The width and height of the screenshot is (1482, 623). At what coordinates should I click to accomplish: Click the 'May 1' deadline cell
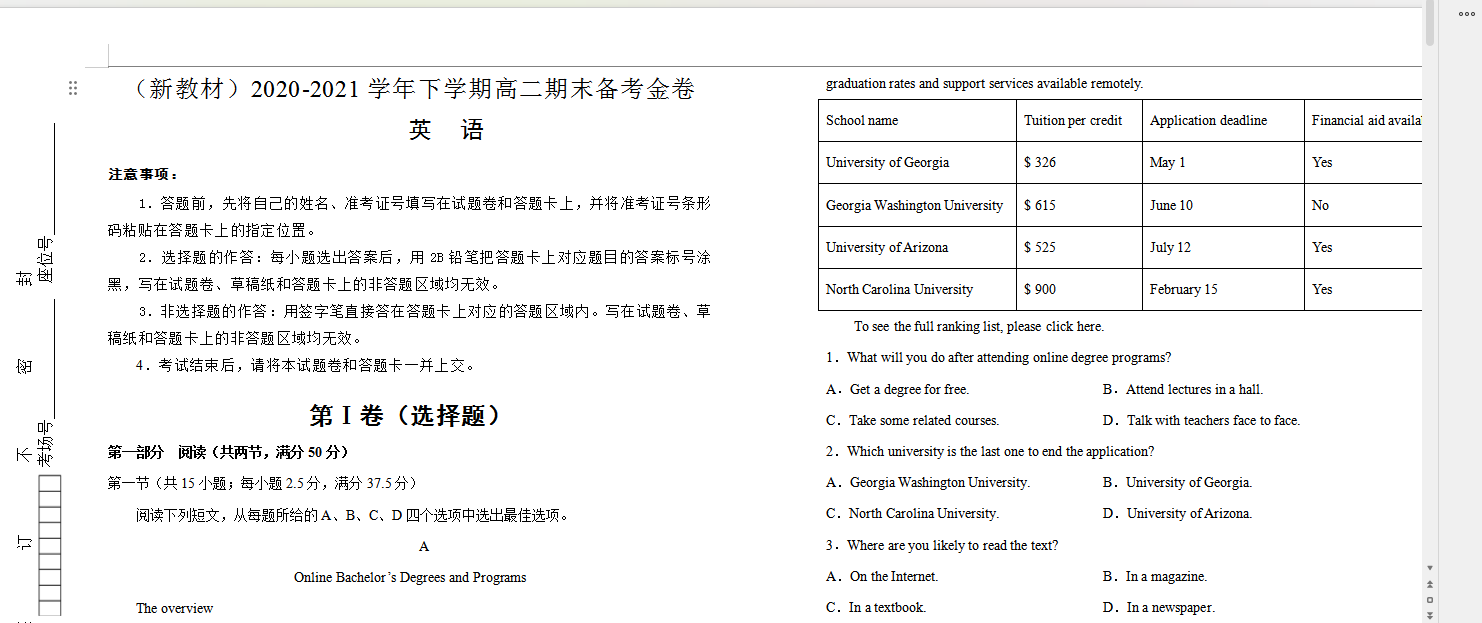pos(1223,162)
